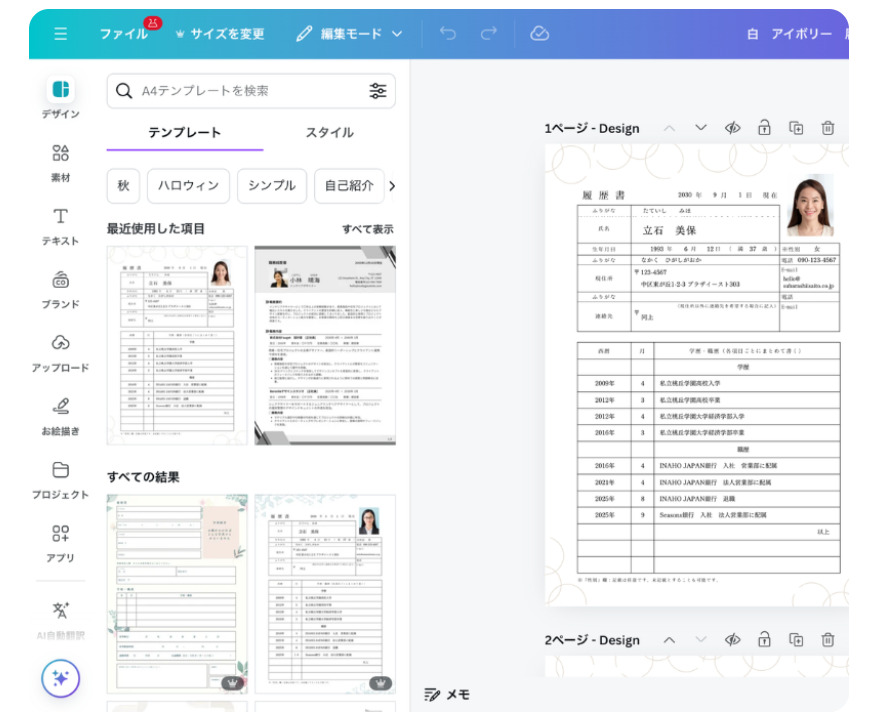Click the search filter sliders icon
Screen dimensions: 888x727
coord(377,91)
